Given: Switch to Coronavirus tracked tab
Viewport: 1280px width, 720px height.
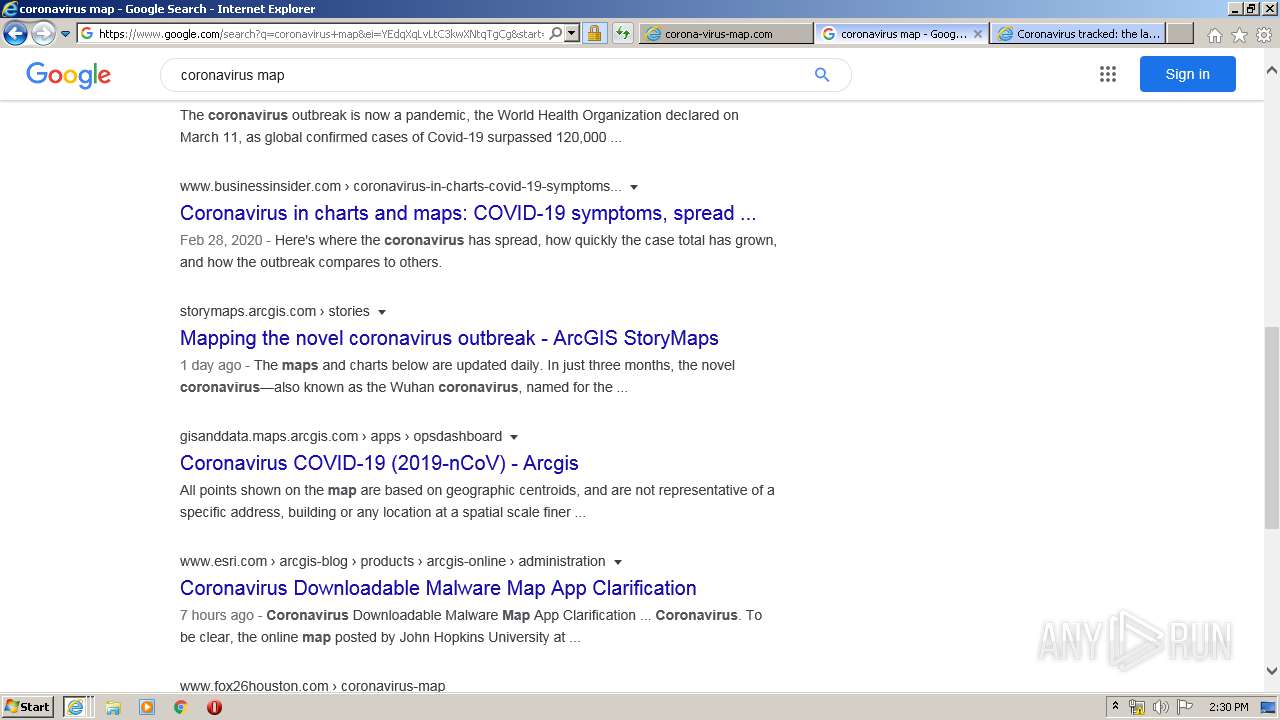Looking at the screenshot, I should point(1078,33).
